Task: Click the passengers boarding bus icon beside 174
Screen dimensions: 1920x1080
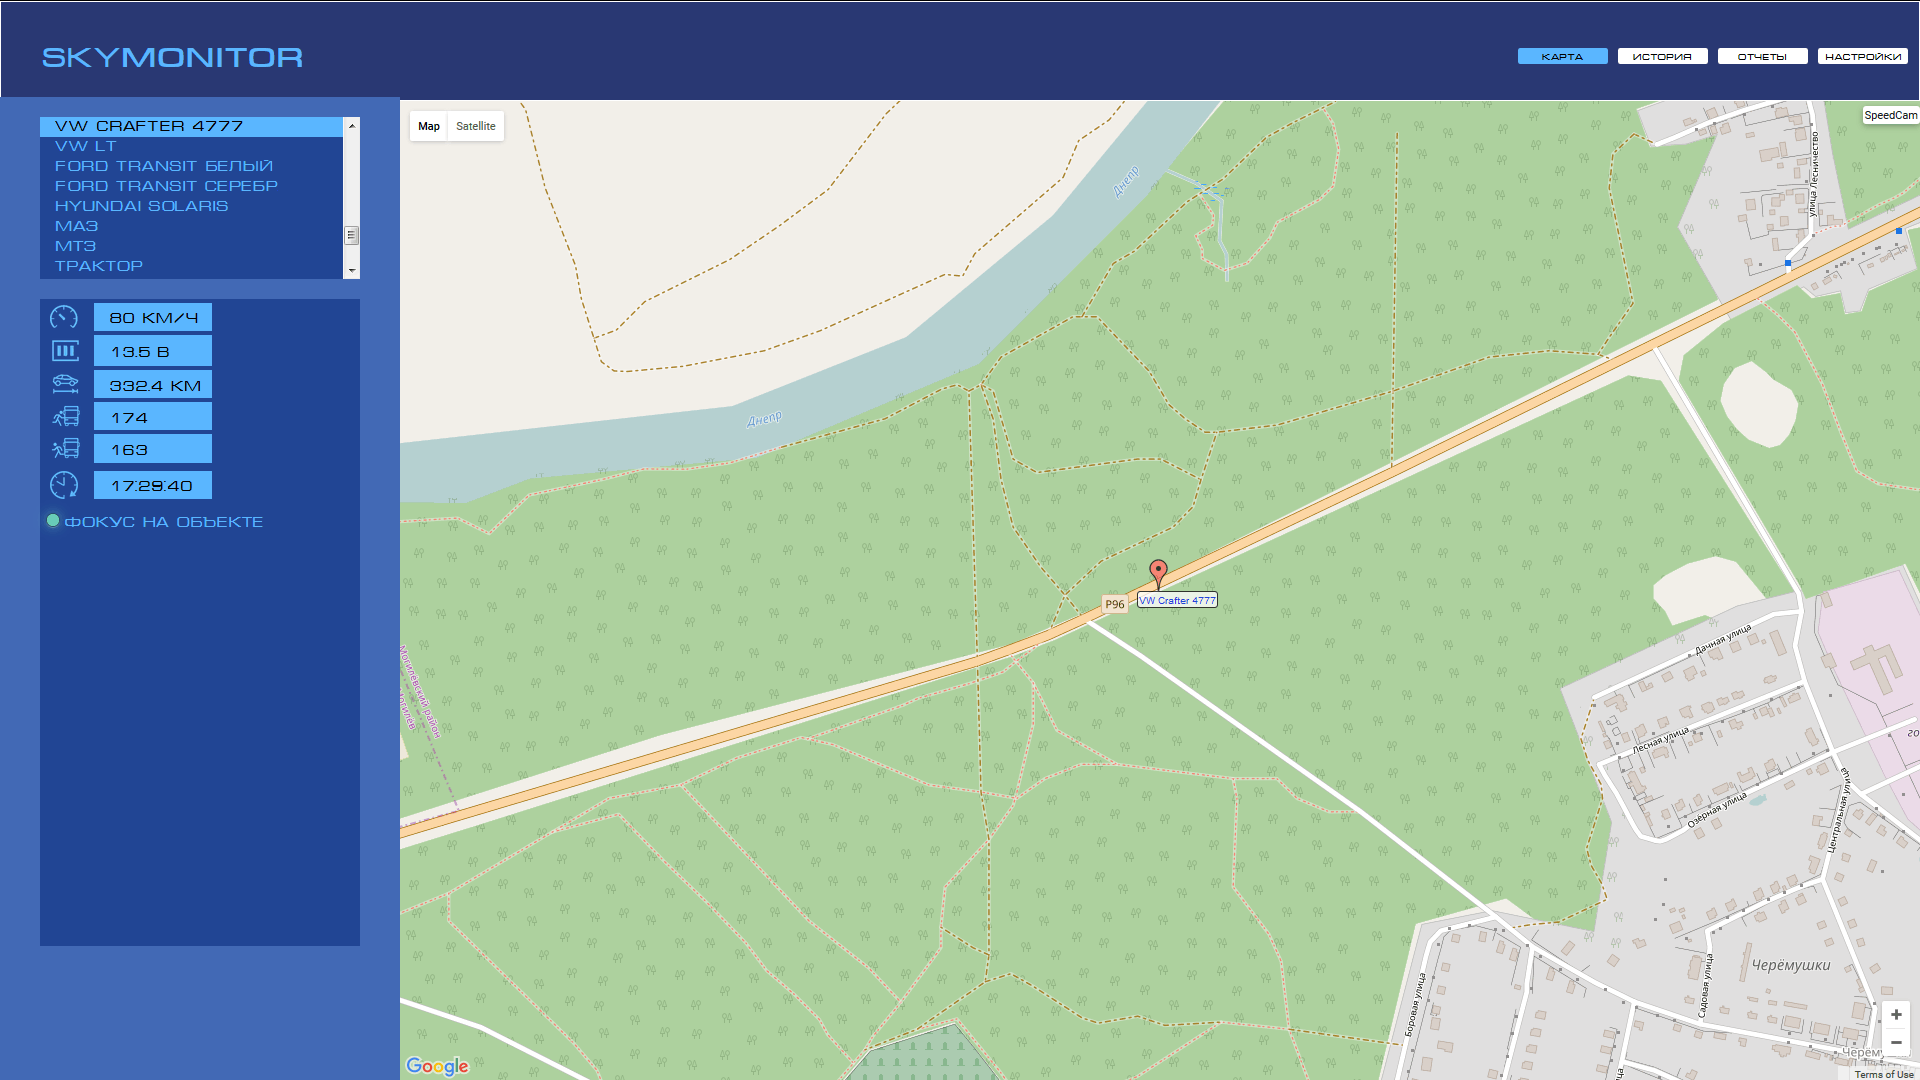Action: [x=66, y=416]
